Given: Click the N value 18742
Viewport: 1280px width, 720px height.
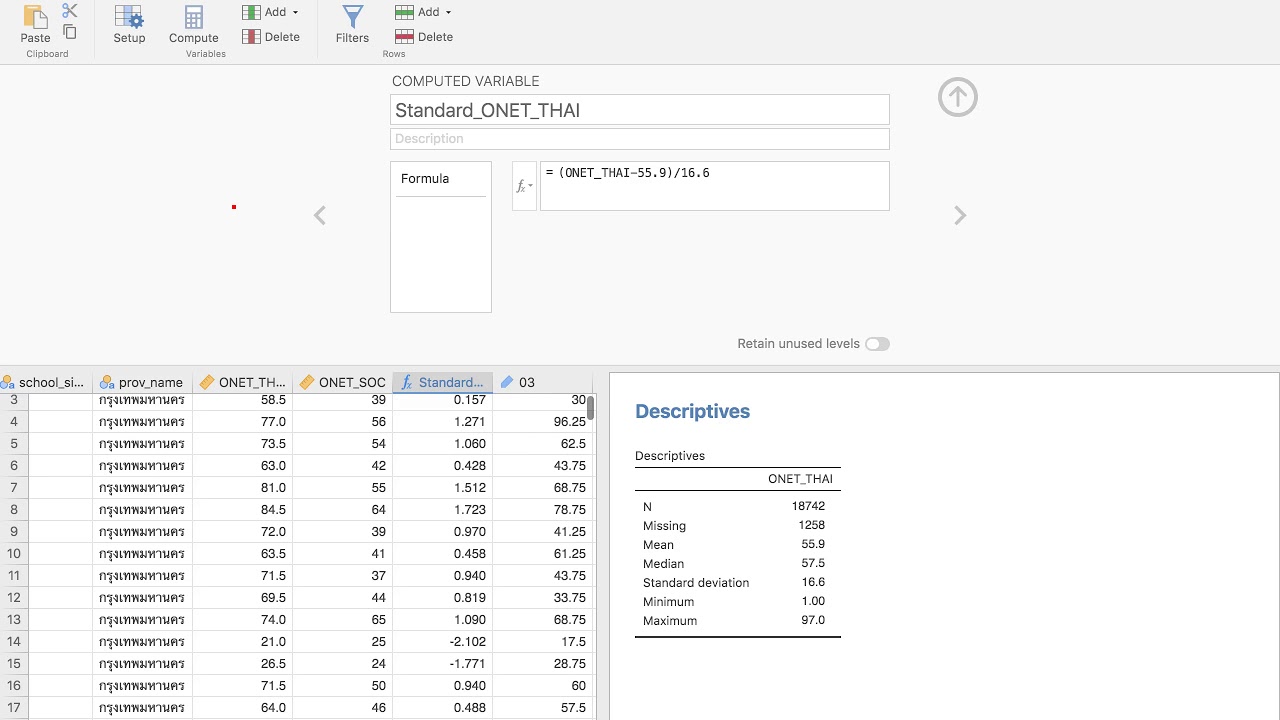Looking at the screenshot, I should [x=808, y=506].
